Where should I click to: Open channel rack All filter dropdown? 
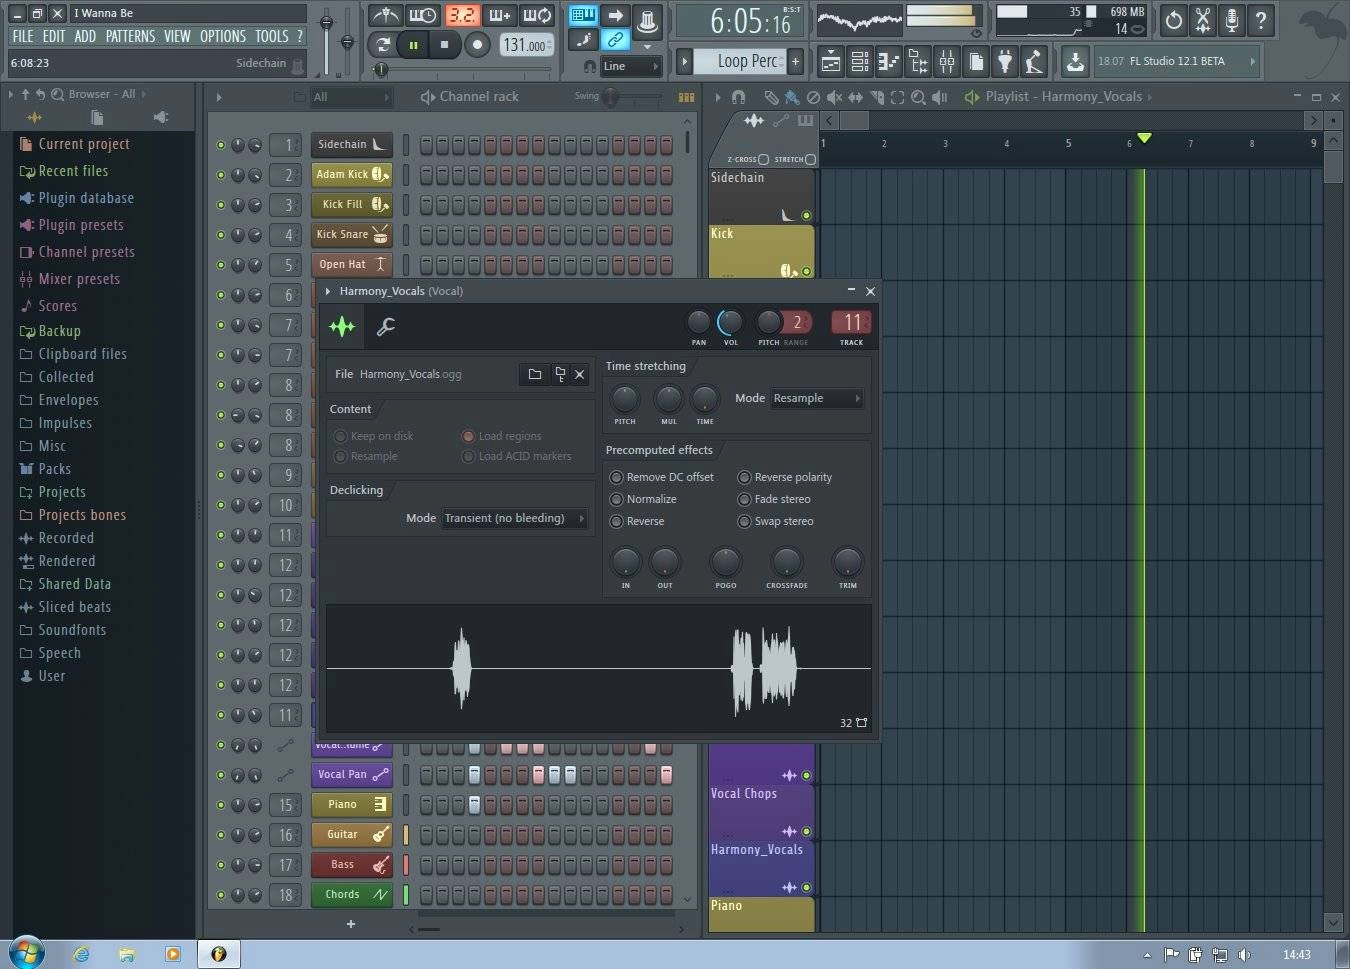(x=350, y=97)
